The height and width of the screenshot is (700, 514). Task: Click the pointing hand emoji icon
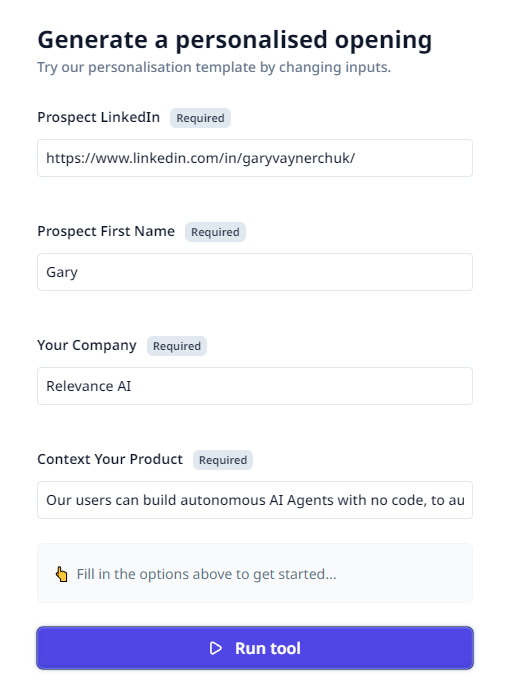pyautogui.click(x=62, y=574)
